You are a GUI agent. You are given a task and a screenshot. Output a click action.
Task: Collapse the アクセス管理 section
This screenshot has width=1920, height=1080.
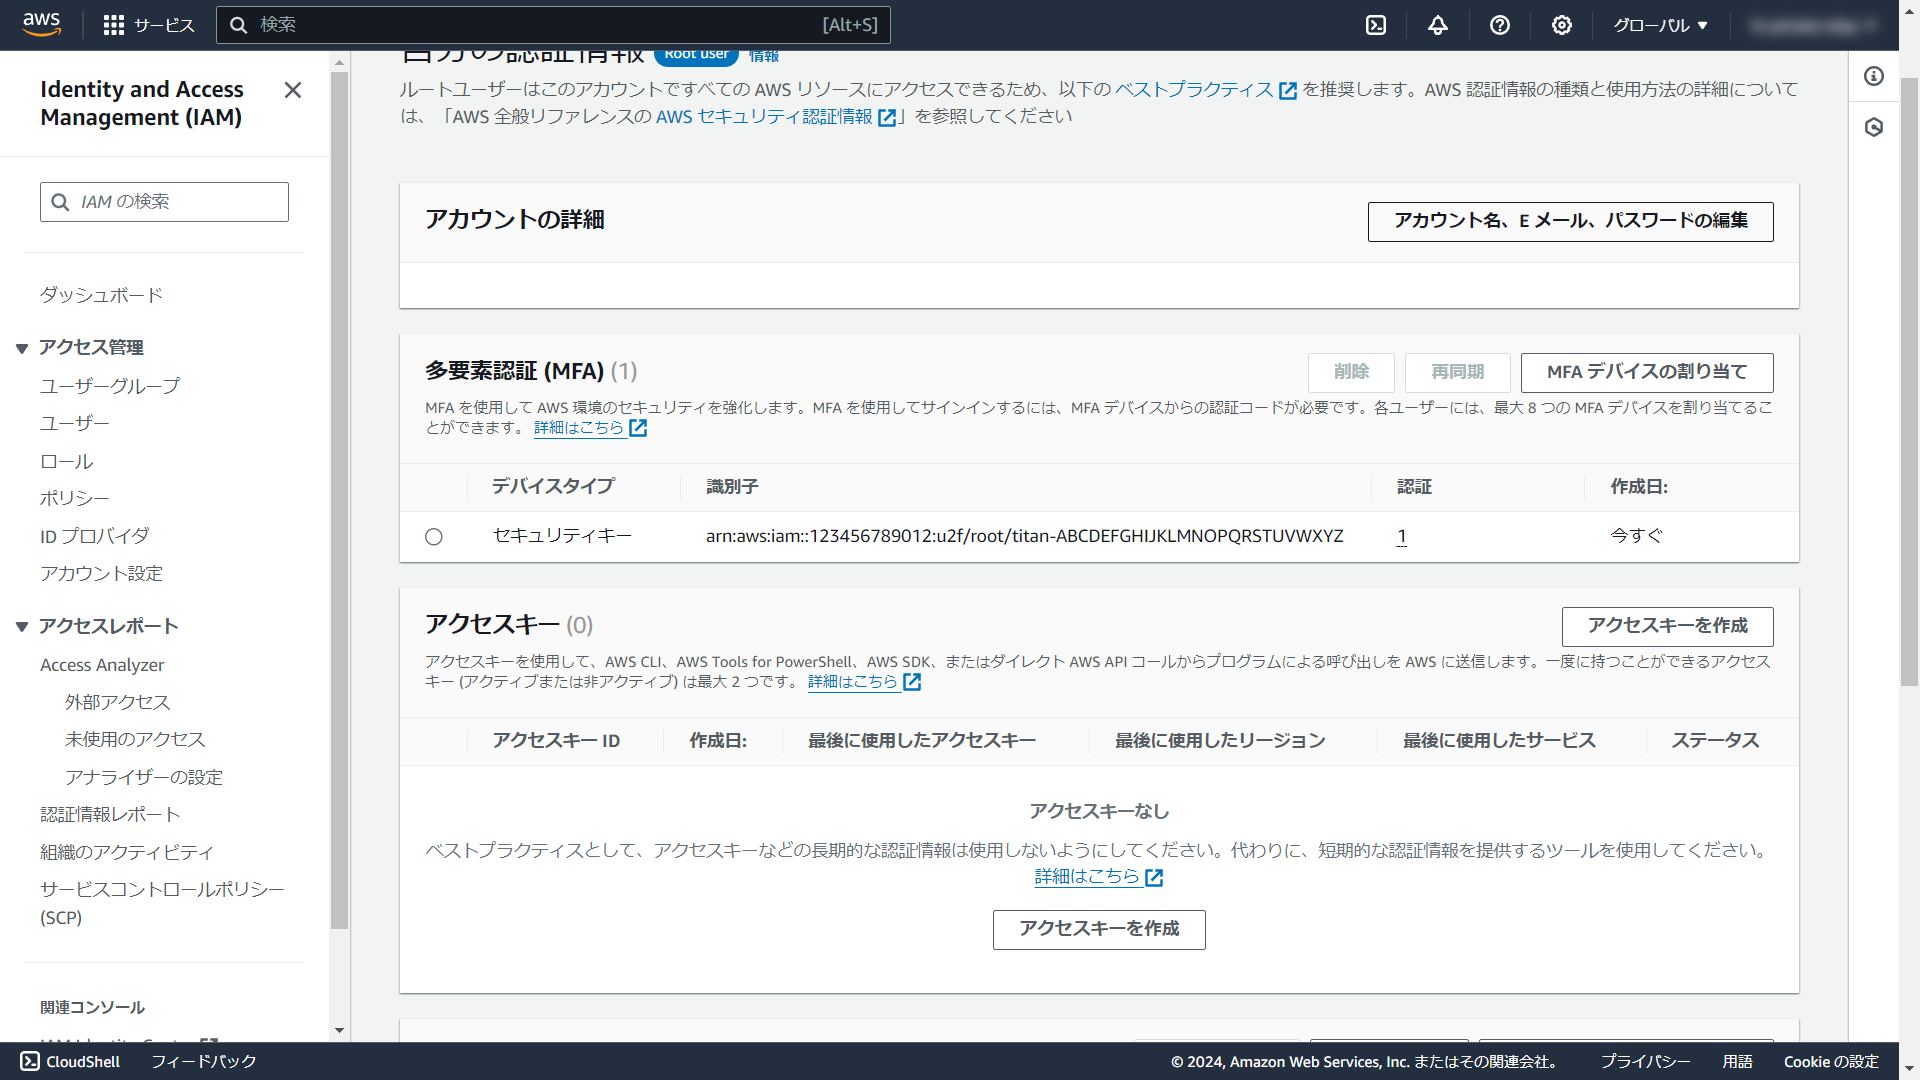click(x=22, y=348)
